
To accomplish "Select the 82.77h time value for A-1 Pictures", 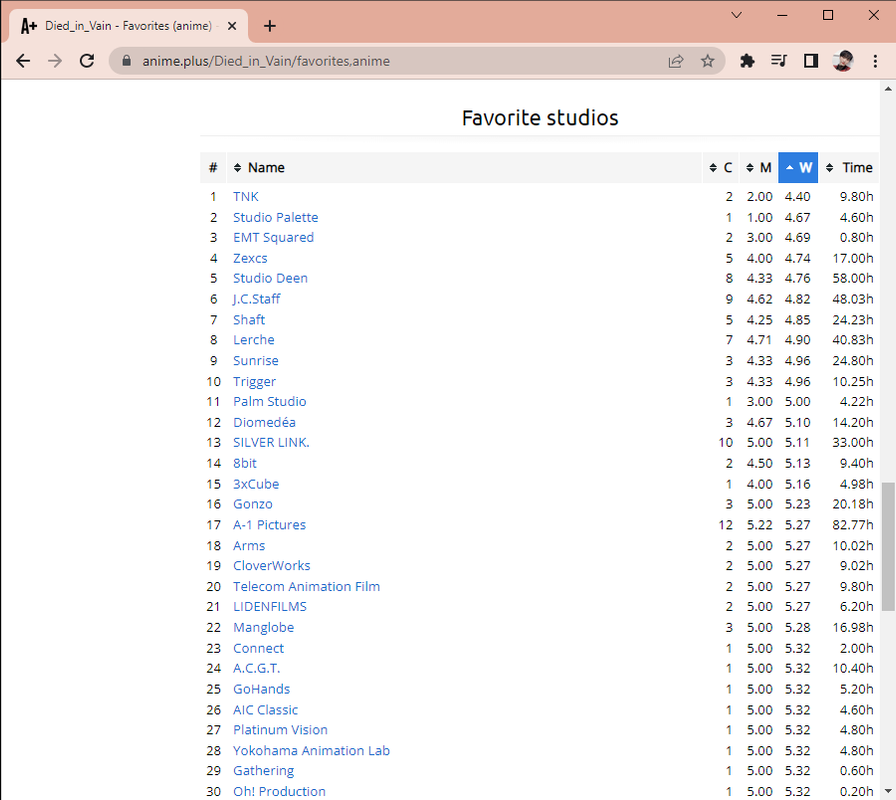I will tap(853, 525).
